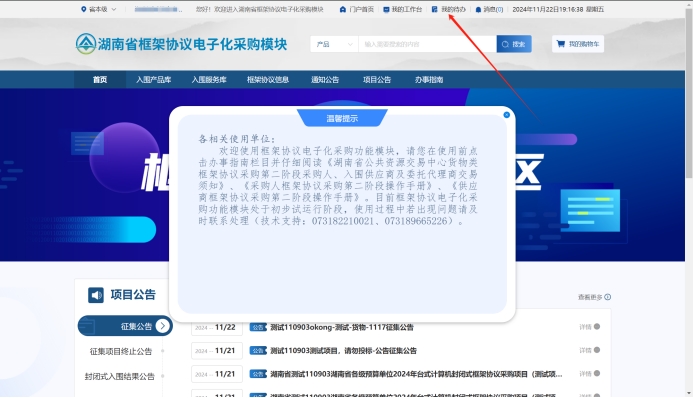Open 我的工作台 workbench link
Viewport: 693px width, 398px height.
tap(407, 9)
